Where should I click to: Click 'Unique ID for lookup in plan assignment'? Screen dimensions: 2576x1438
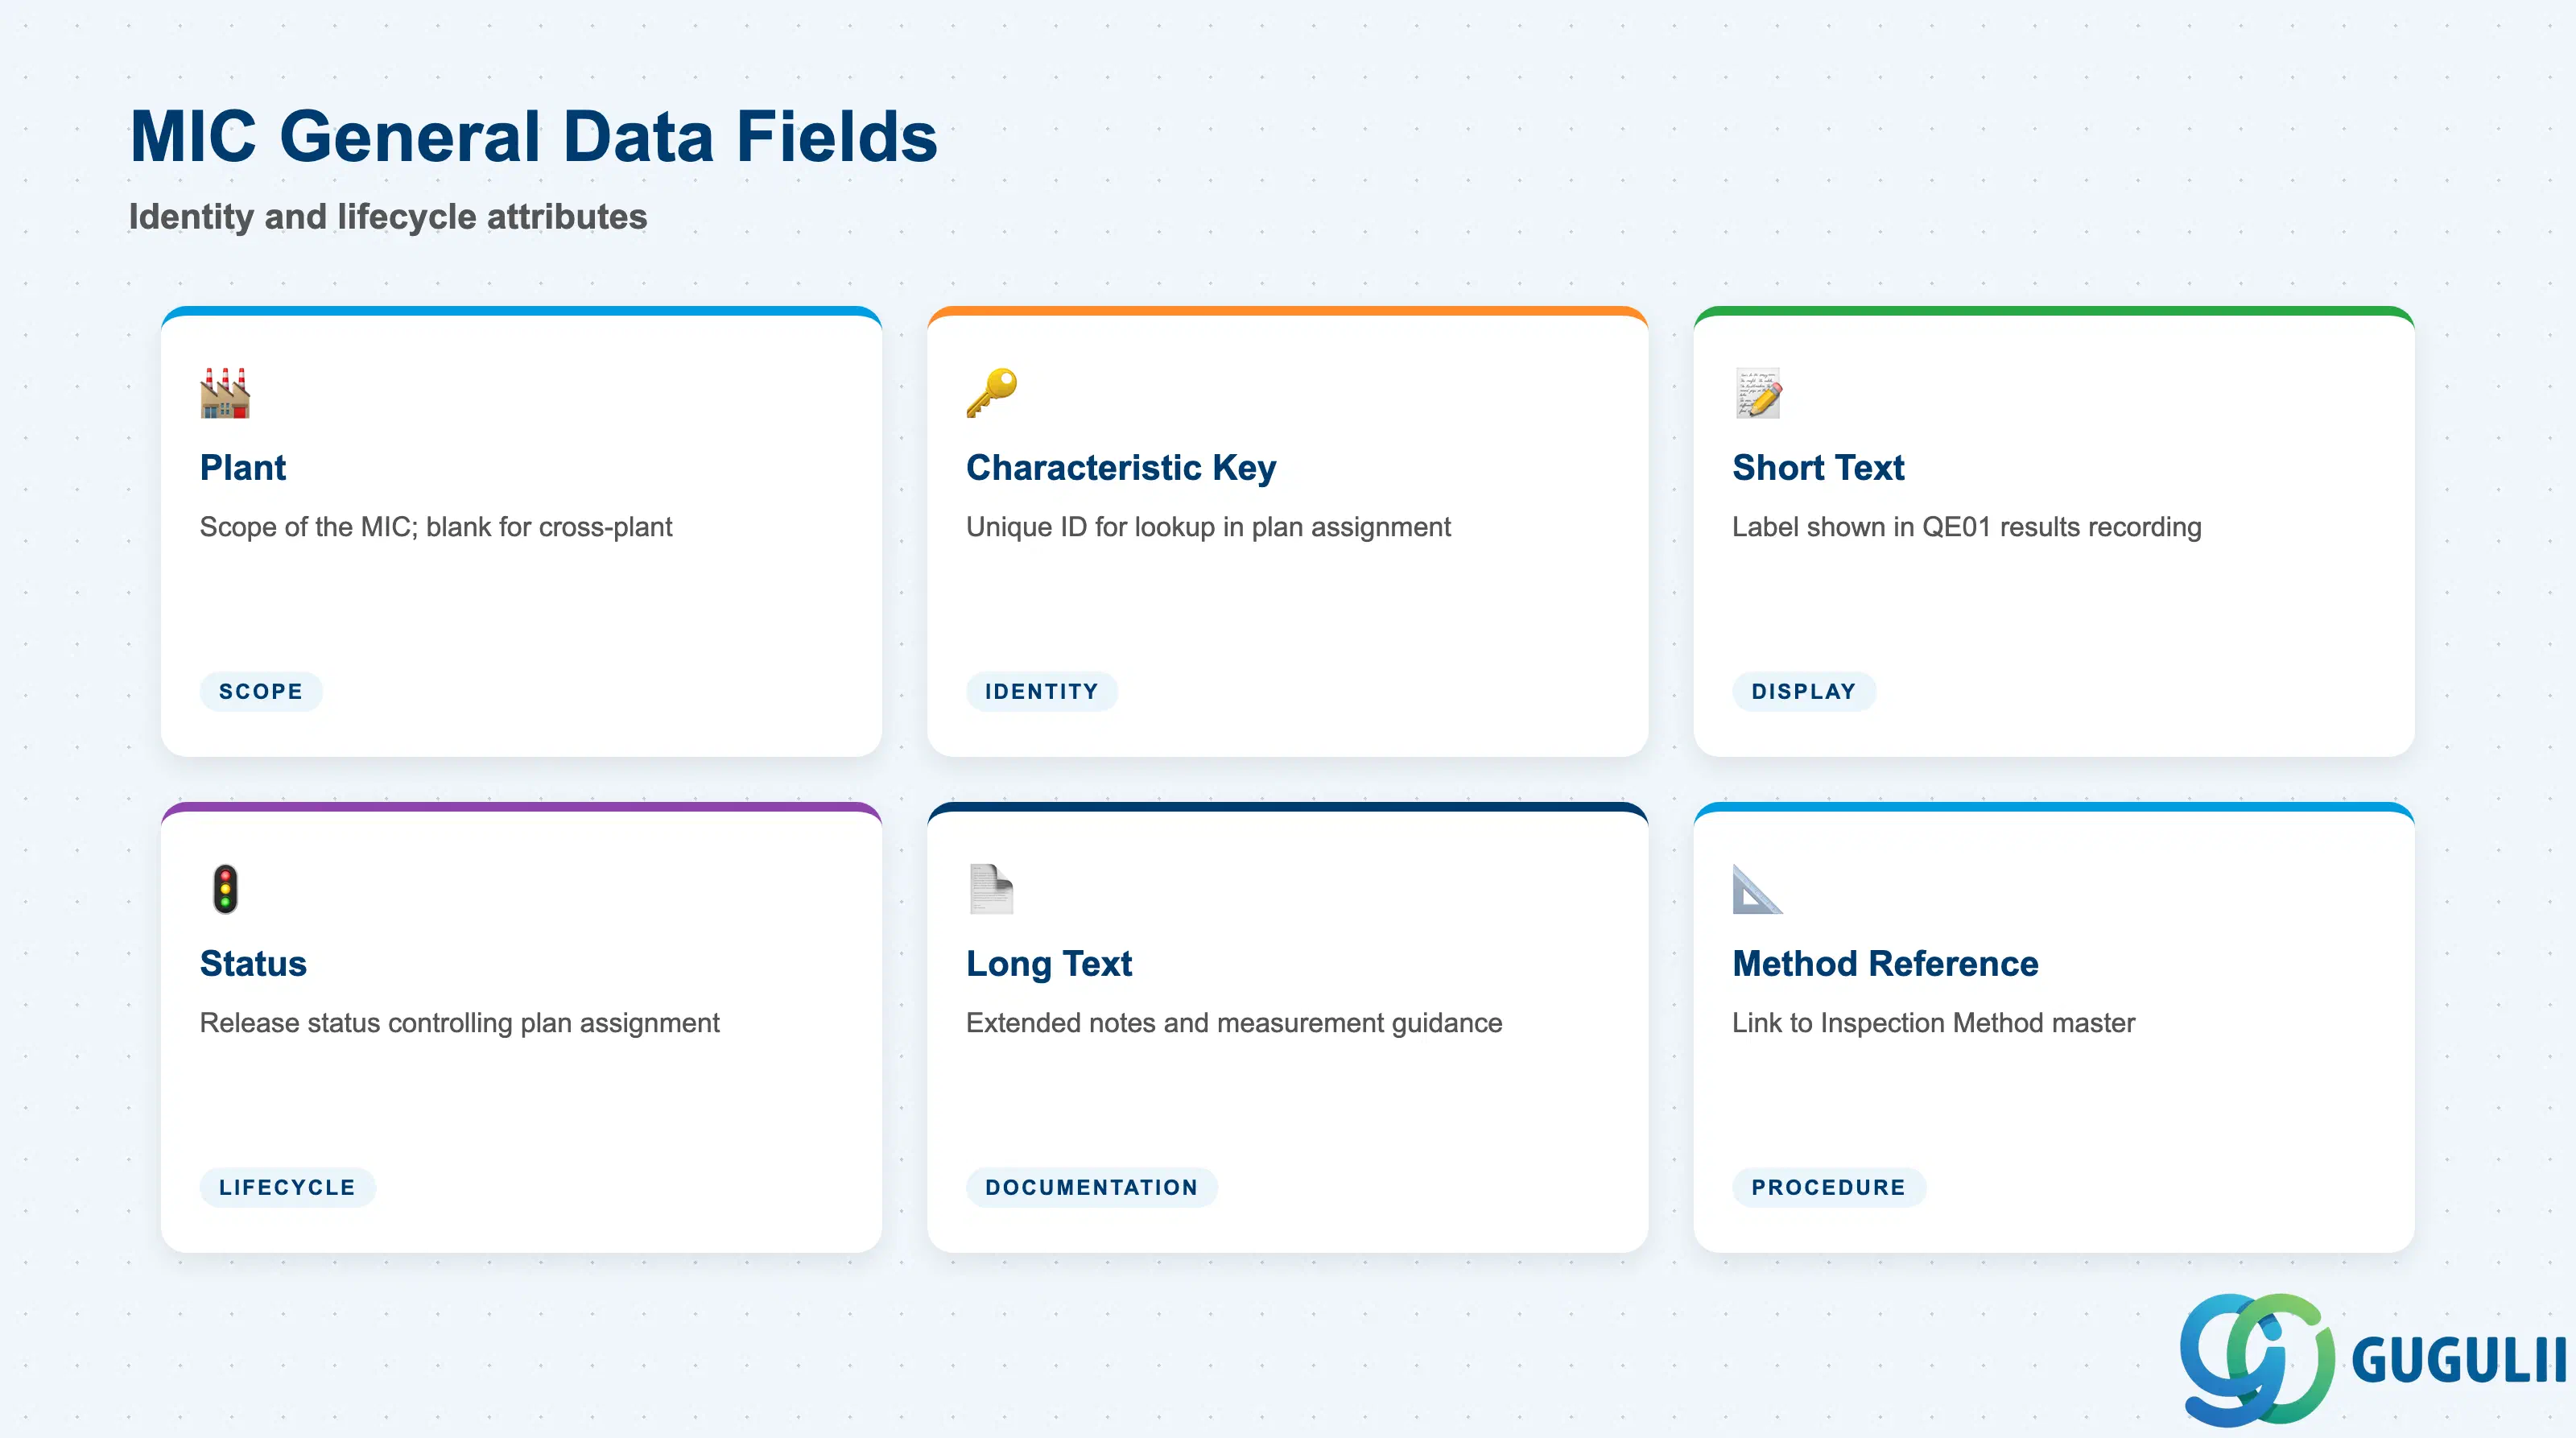(x=1208, y=527)
